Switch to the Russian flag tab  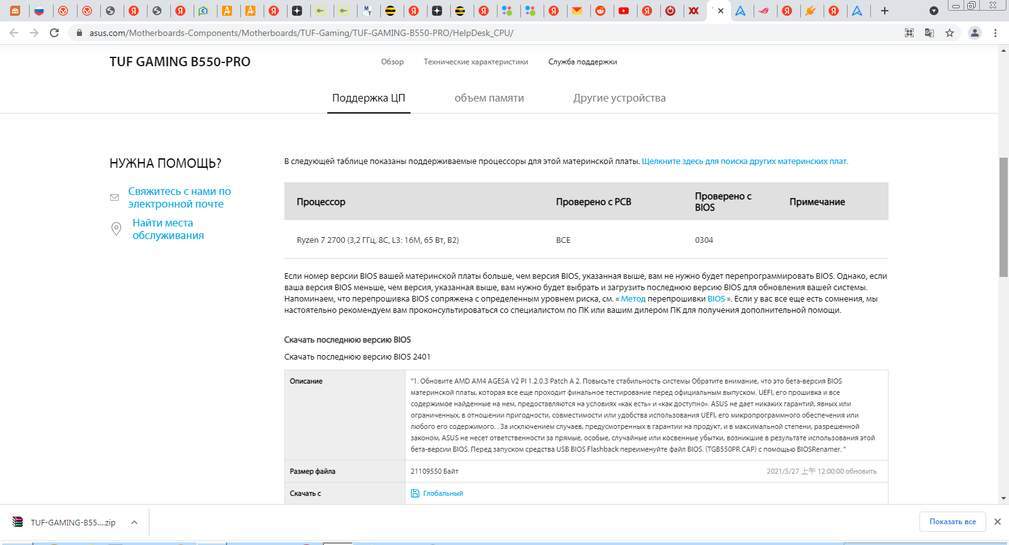pos(39,11)
